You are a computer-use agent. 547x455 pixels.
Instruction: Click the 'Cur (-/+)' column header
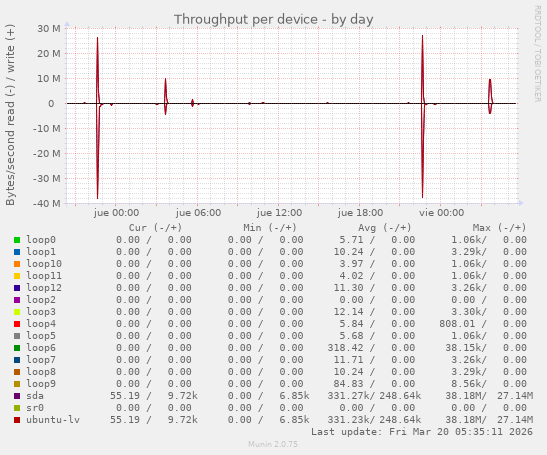click(155, 228)
